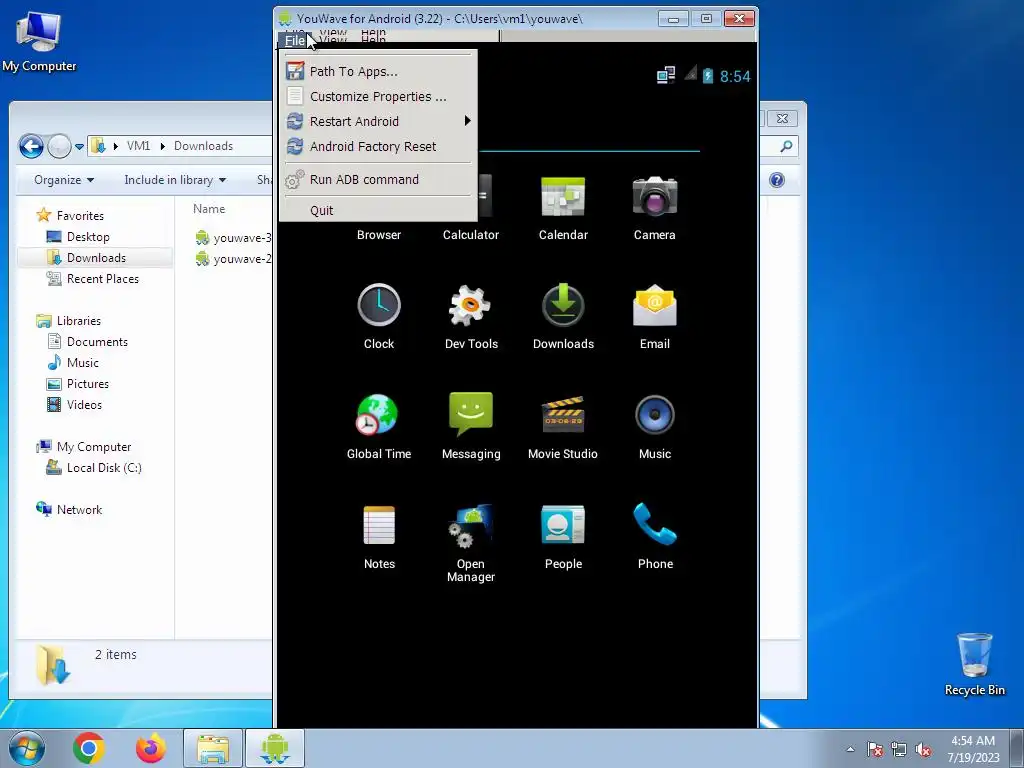Image resolution: width=1024 pixels, height=768 pixels.
Task: Open the Clock app
Action: click(x=379, y=317)
